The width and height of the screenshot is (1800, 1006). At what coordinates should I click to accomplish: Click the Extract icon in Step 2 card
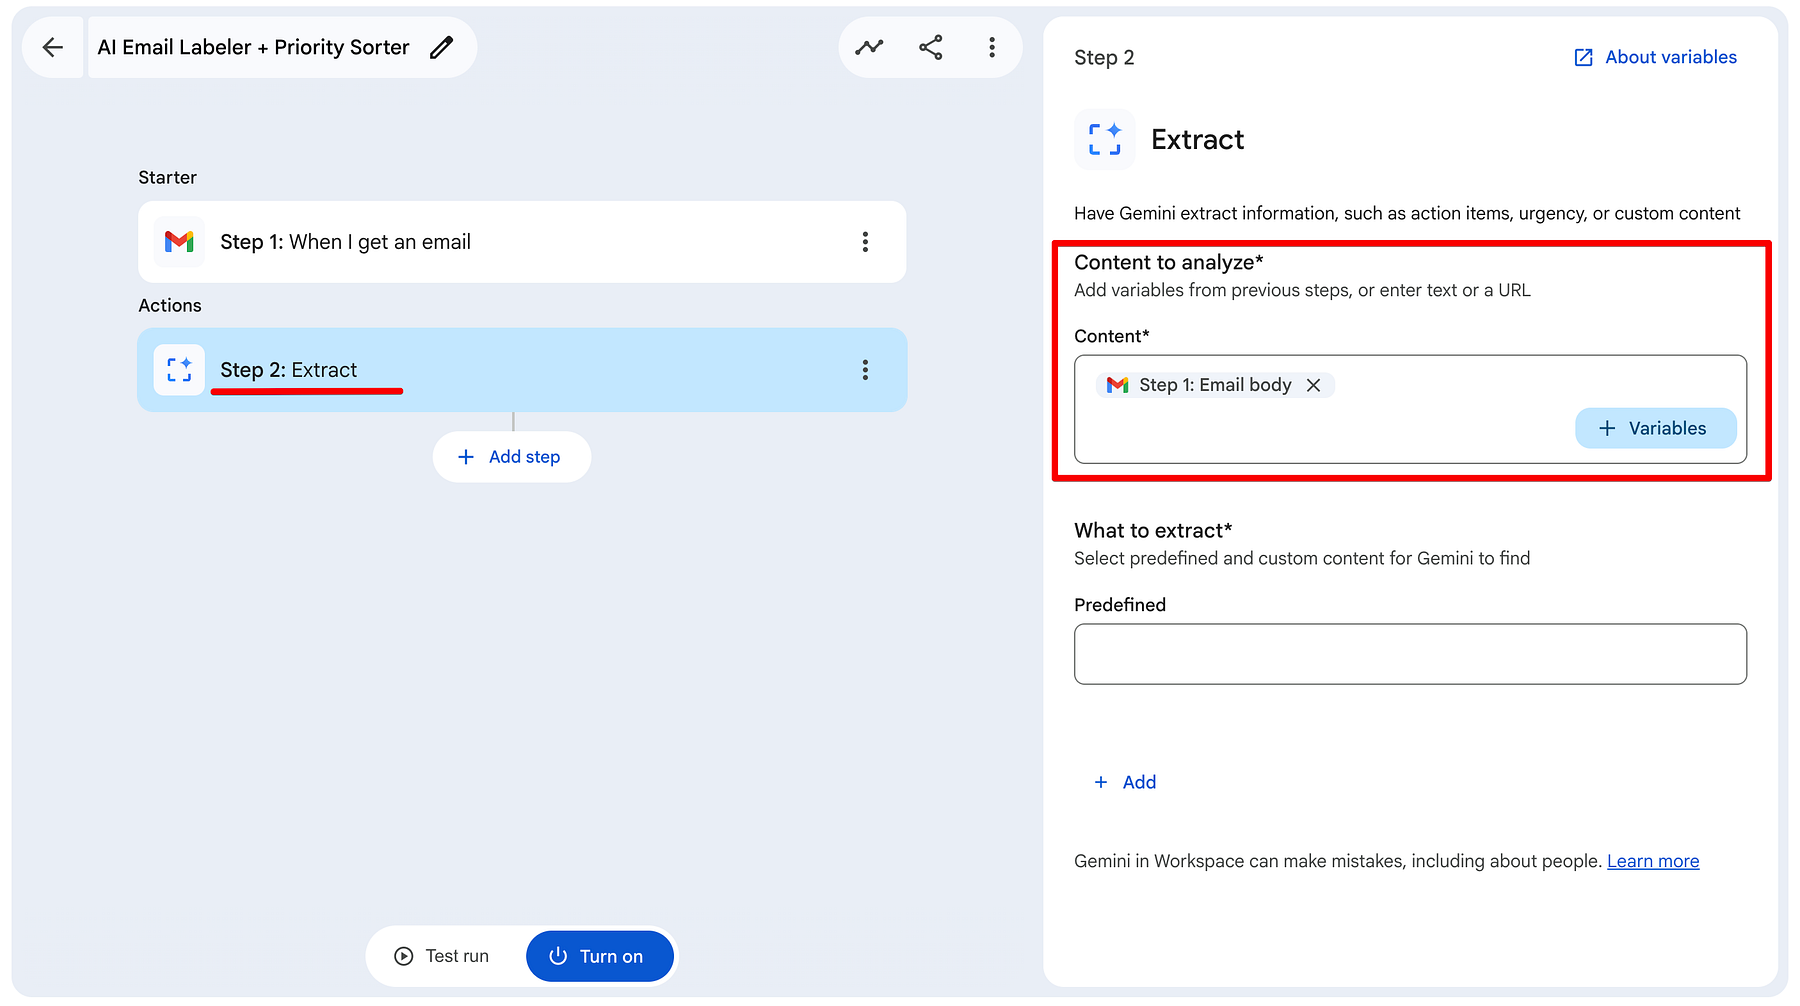(x=179, y=370)
